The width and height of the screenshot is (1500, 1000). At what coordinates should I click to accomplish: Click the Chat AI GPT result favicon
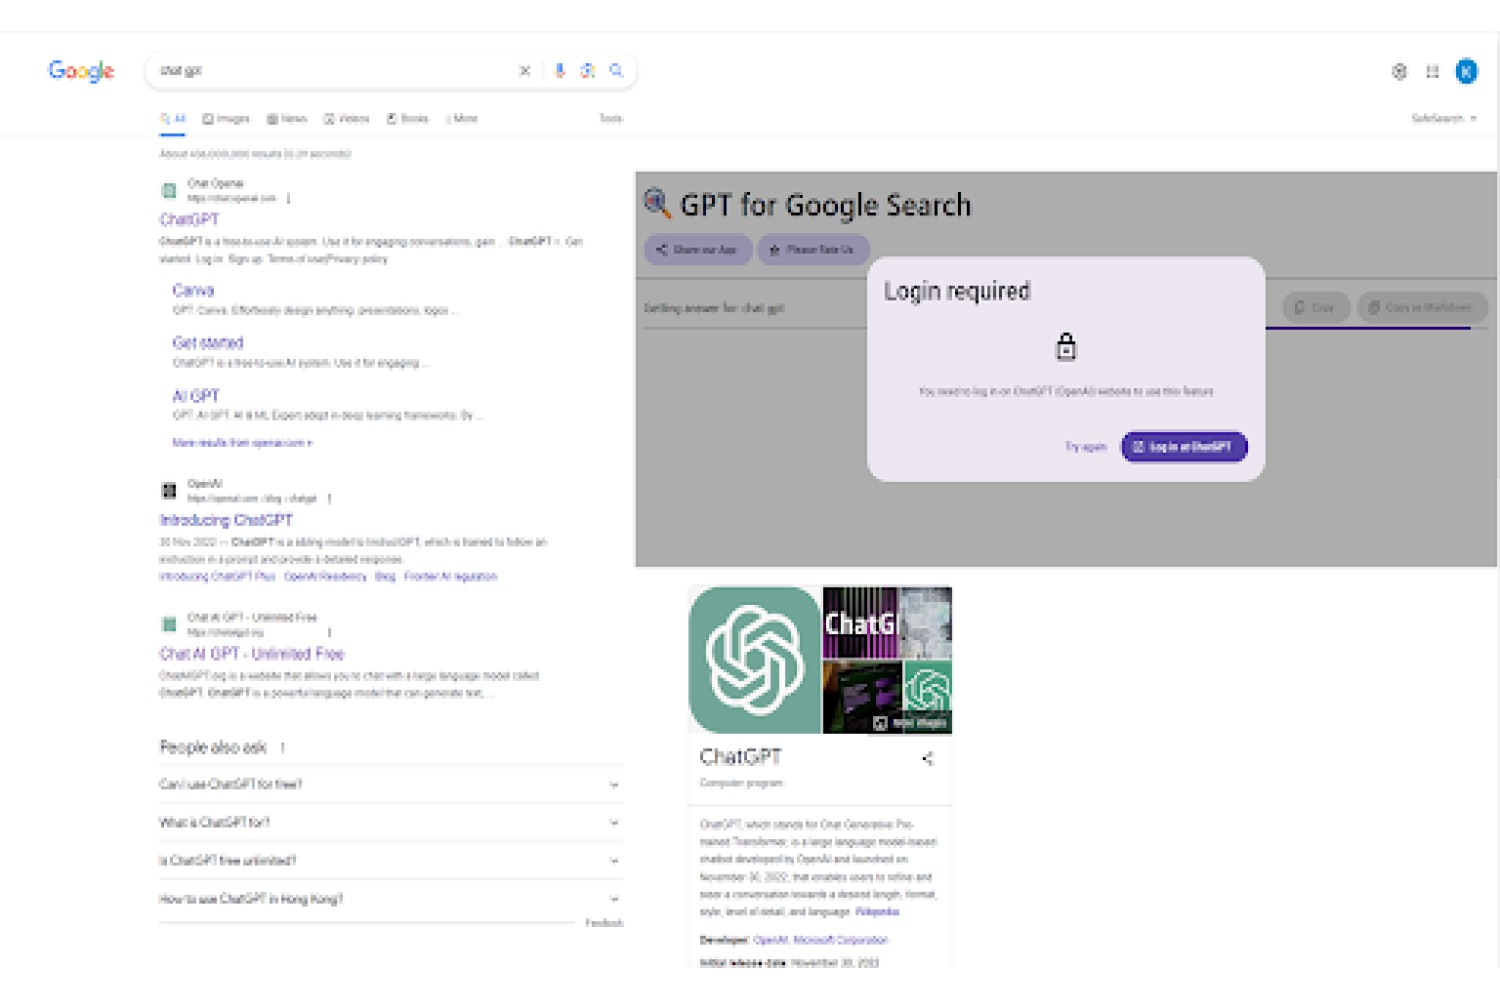[x=169, y=624]
